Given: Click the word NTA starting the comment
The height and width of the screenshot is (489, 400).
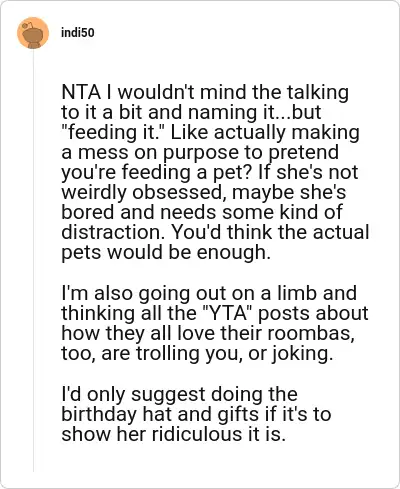Looking at the screenshot, I should (81, 92).
